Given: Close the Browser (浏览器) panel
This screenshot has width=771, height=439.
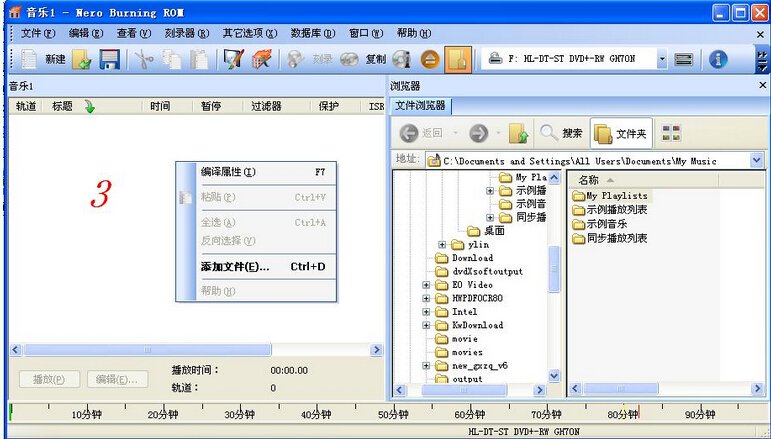Looking at the screenshot, I should pyautogui.click(x=762, y=86).
